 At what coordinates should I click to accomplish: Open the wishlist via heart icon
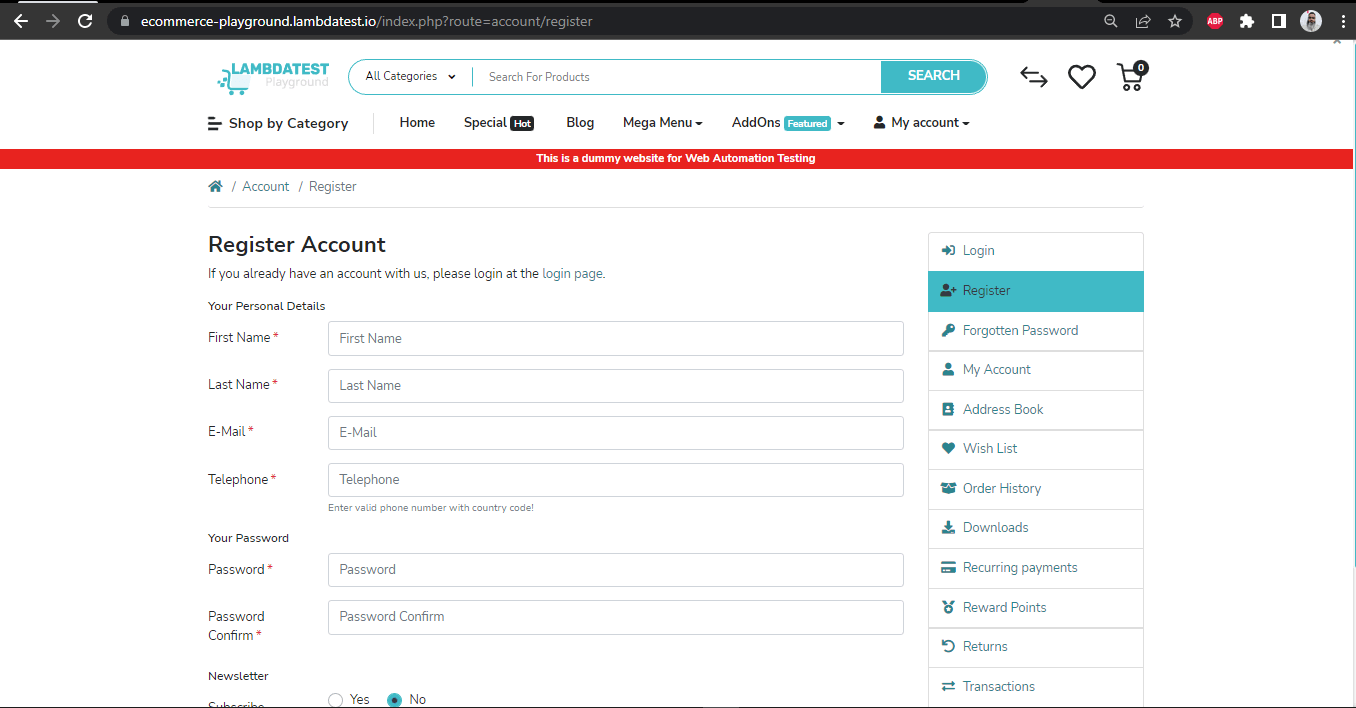point(1081,77)
